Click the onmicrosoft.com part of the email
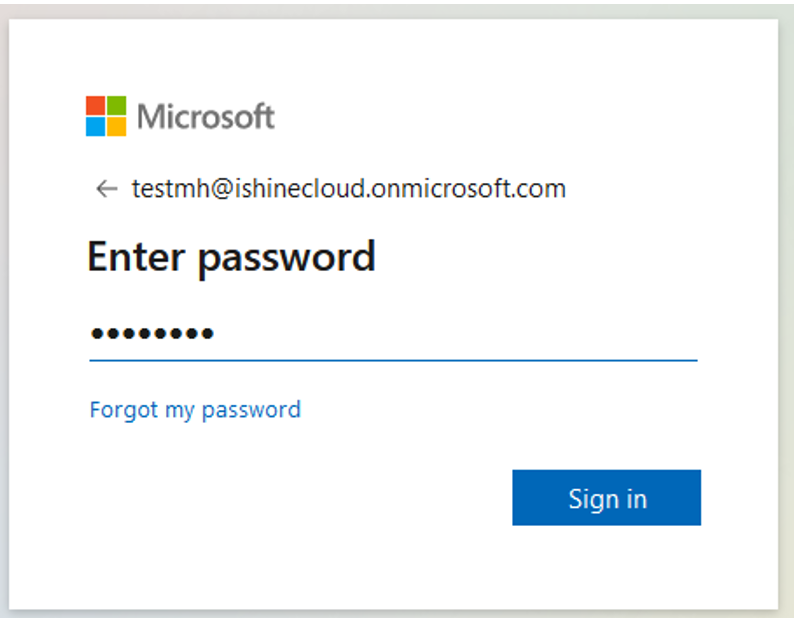Screen dimensions: 796x619 (469, 188)
